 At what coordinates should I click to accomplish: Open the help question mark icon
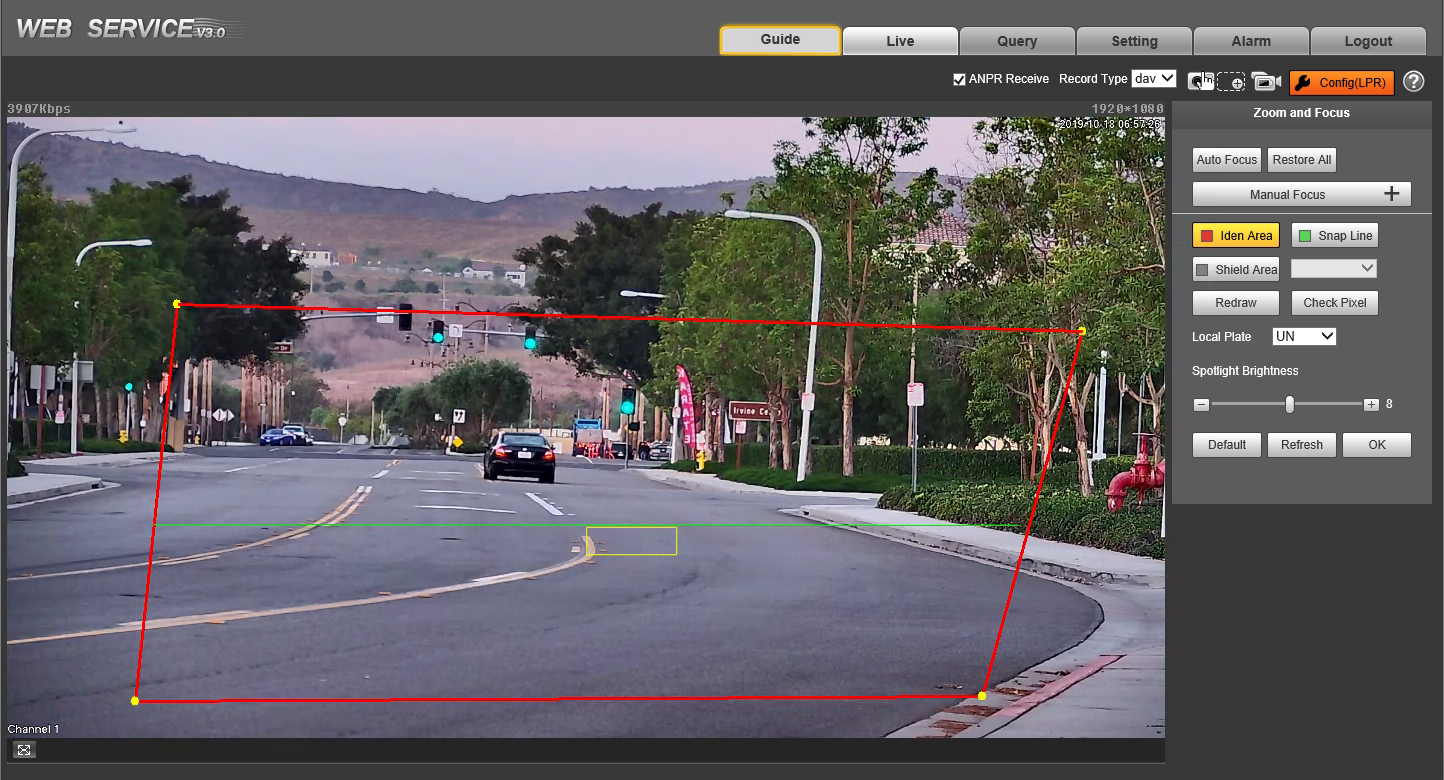pos(1413,82)
